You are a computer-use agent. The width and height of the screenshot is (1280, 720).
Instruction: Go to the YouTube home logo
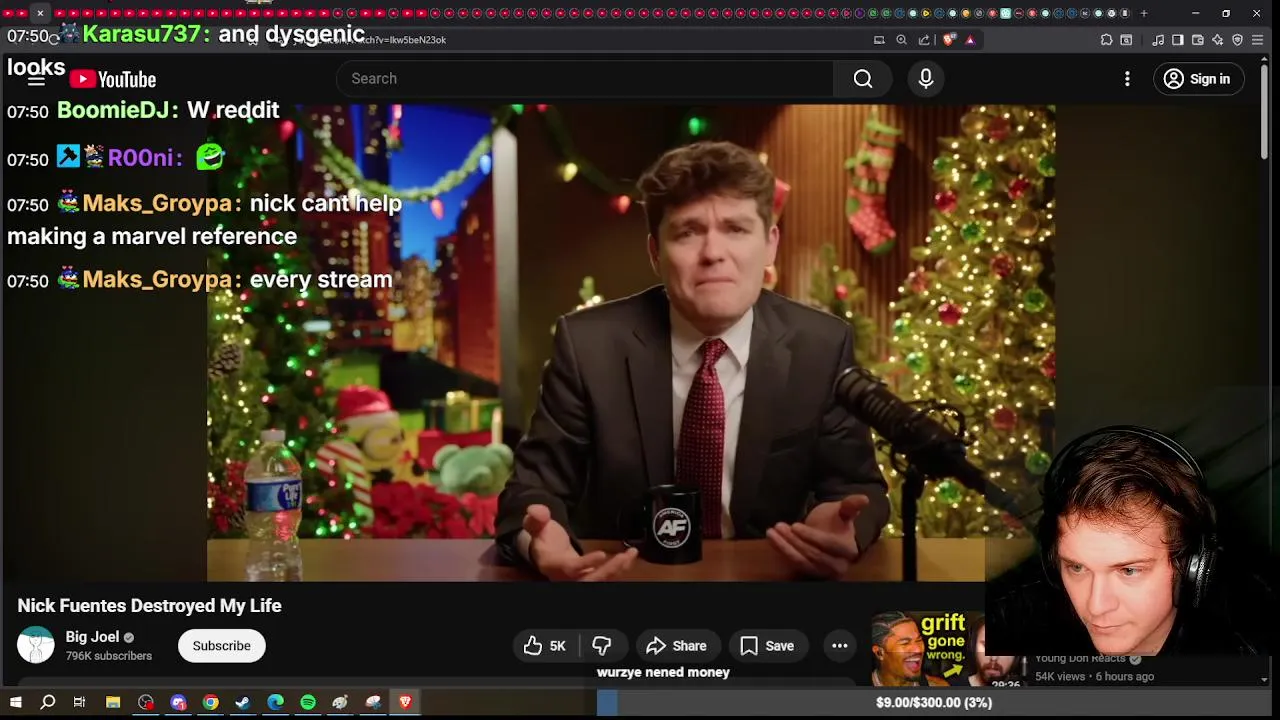[x=113, y=79]
